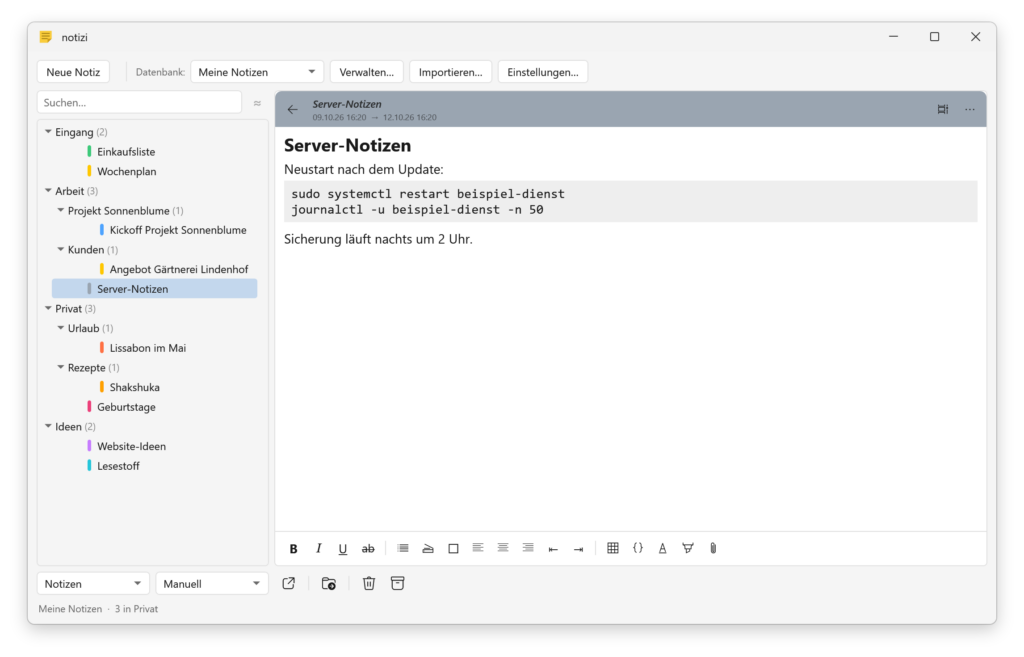1024x657 pixels.
Task: Click the red color marker of Lissabon im Mai
Action: pos(101,348)
